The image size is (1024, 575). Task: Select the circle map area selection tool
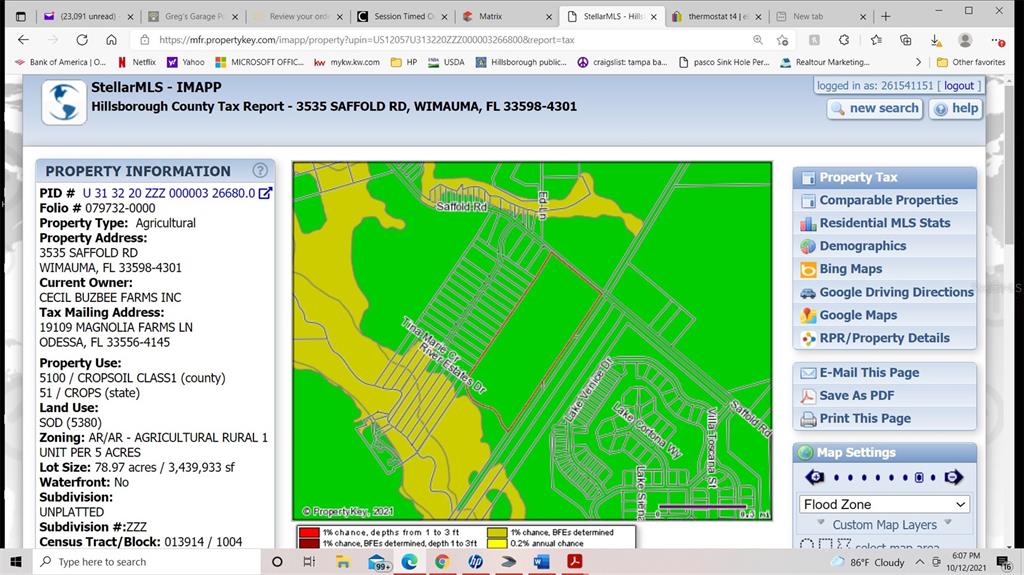pyautogui.click(x=807, y=545)
